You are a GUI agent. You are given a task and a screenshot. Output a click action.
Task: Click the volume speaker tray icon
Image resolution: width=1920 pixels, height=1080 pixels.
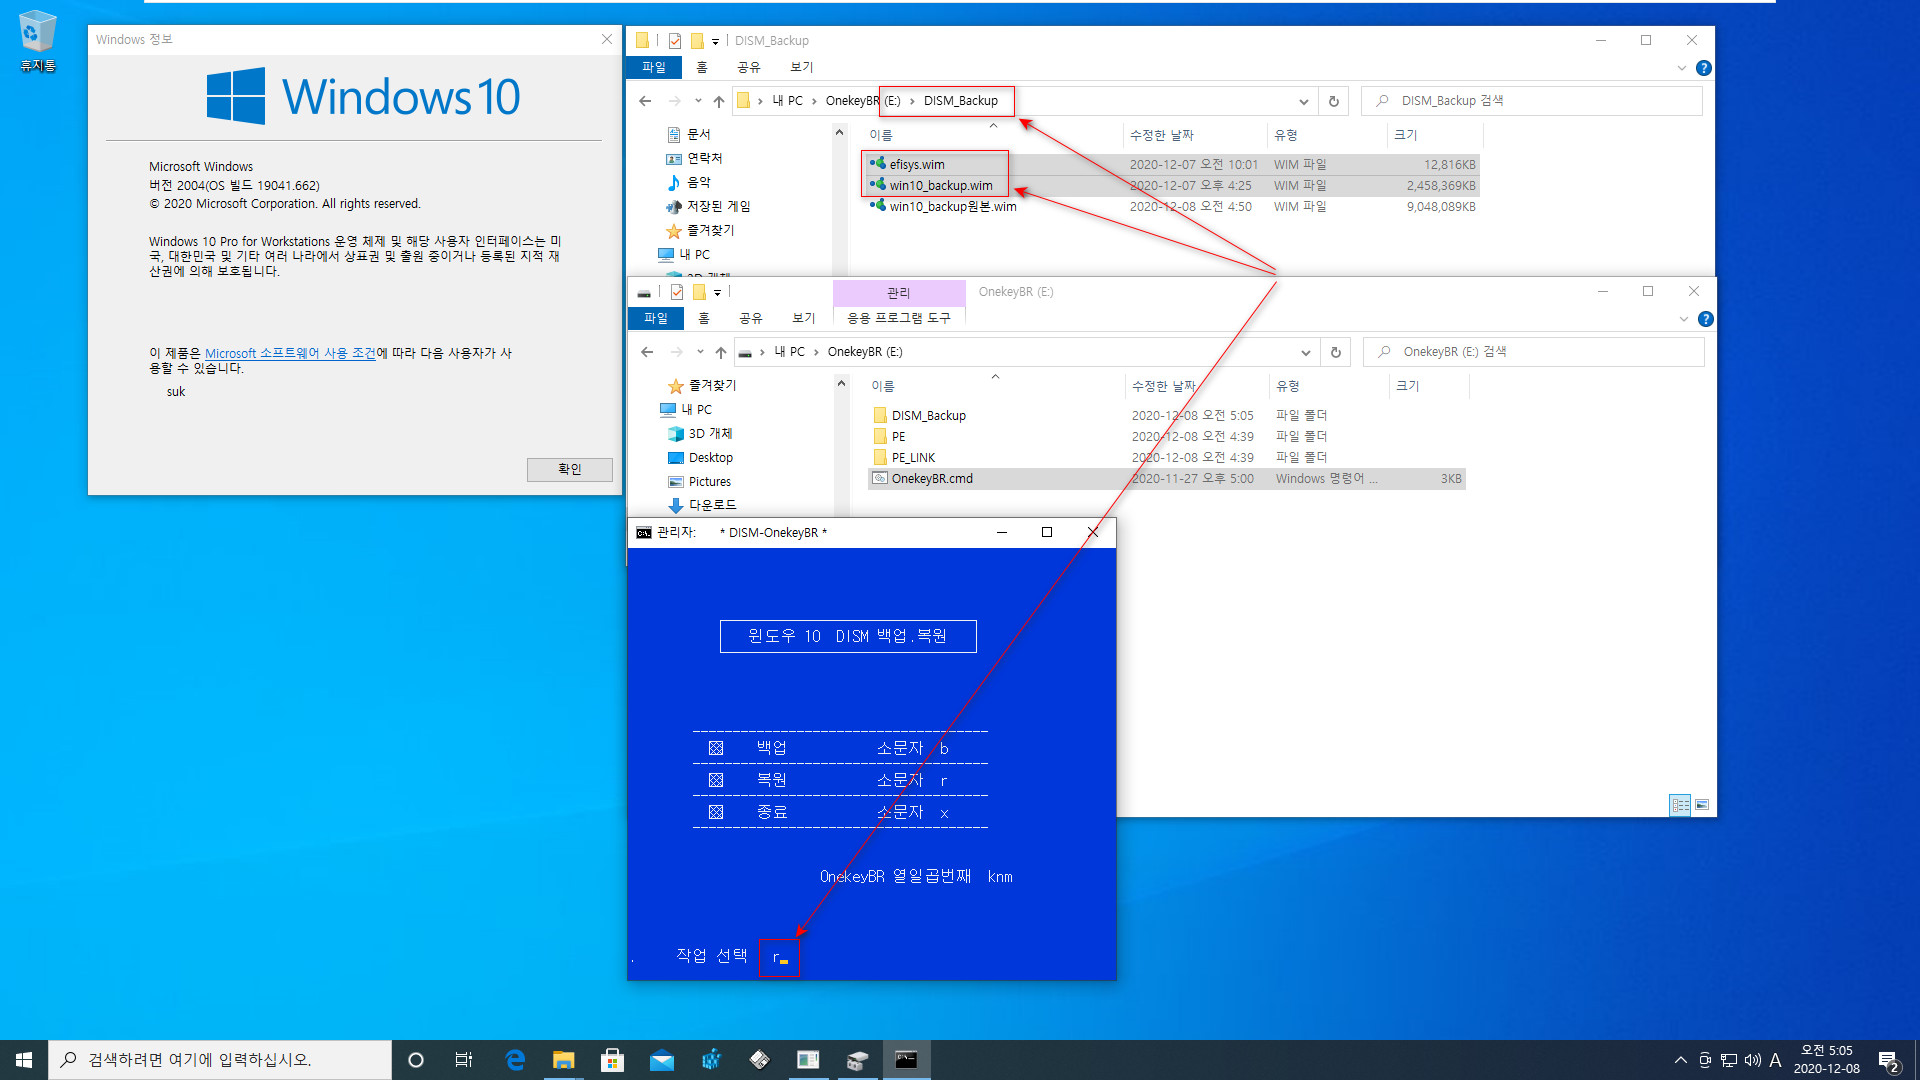click(1752, 1060)
